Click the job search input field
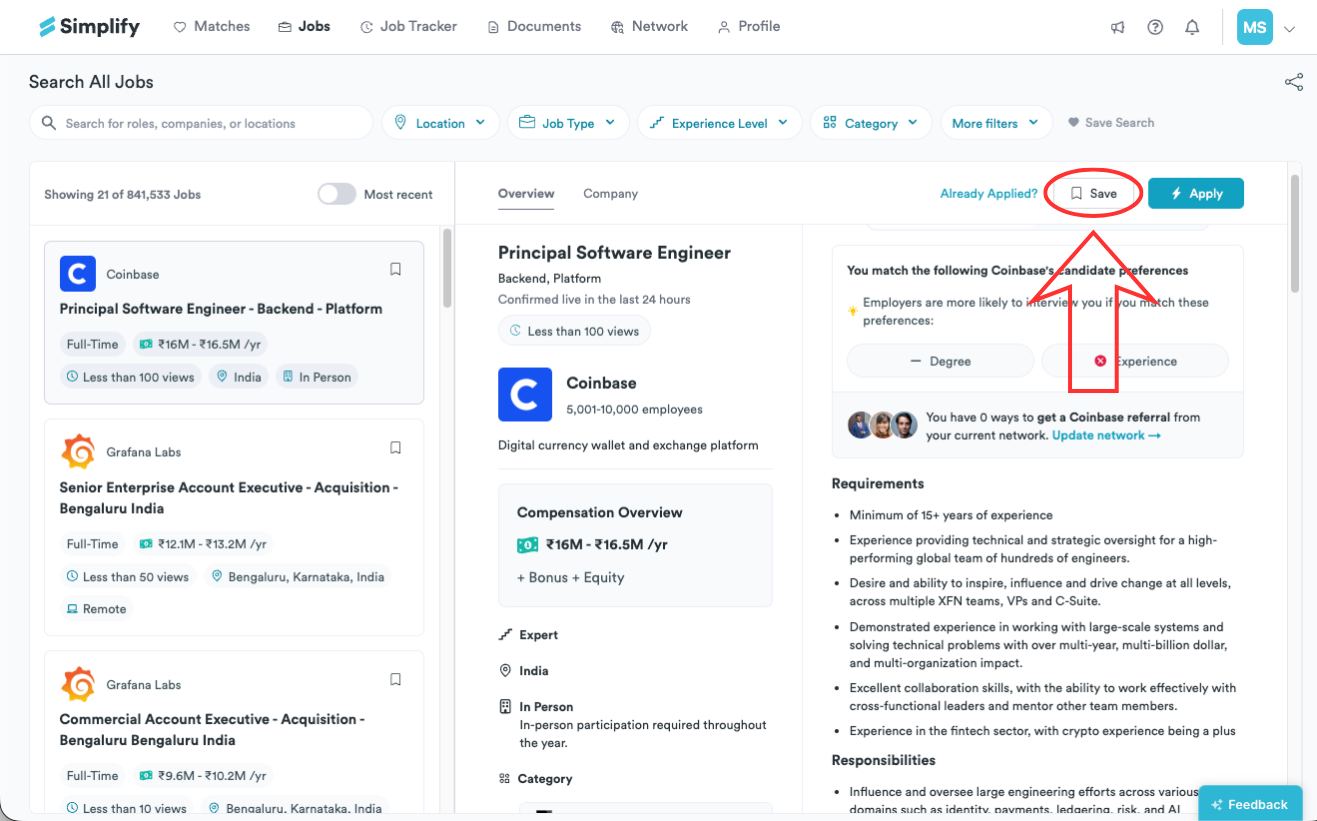1317x821 pixels. pos(201,123)
